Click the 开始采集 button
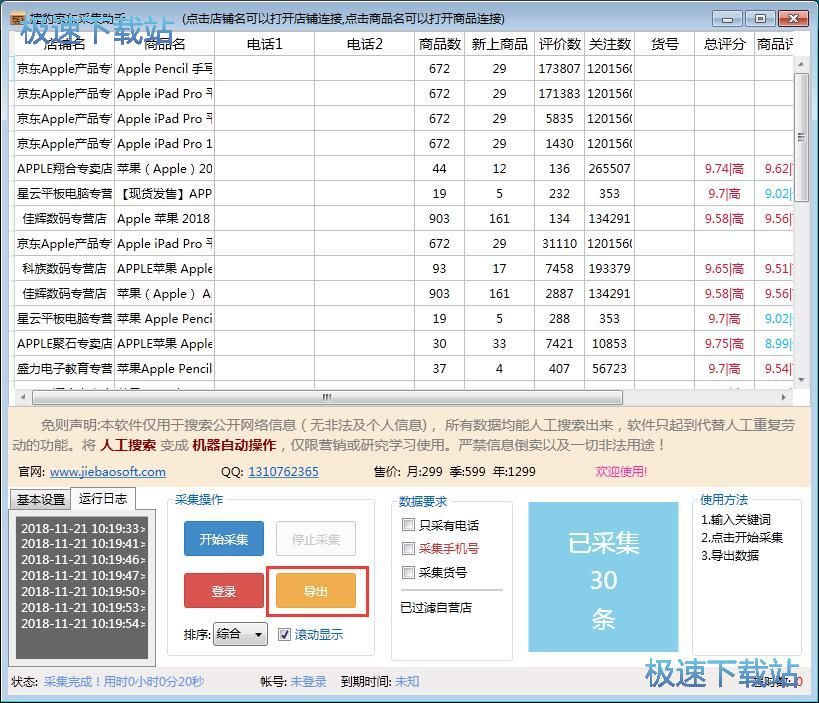Screen dimensions: 819x703 click(224, 538)
